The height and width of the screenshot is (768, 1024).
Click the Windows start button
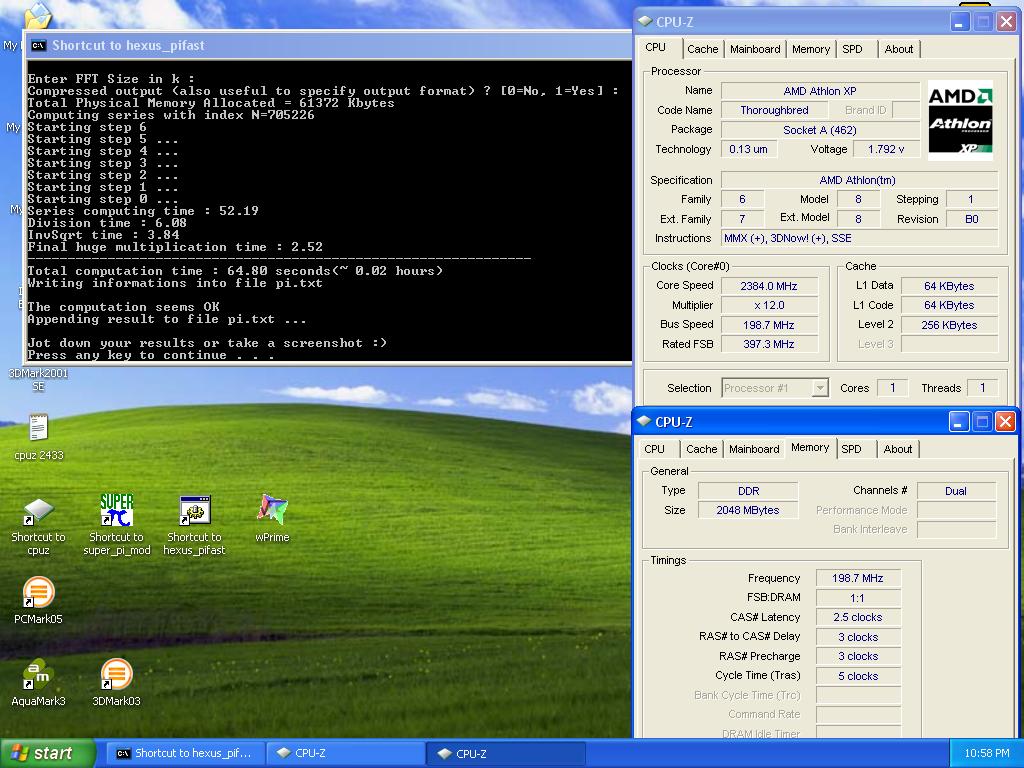click(48, 753)
